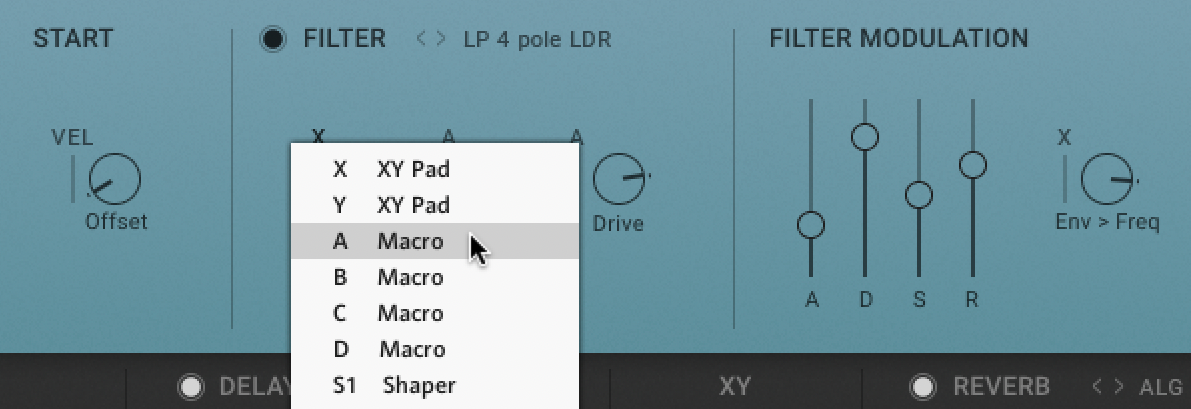This screenshot has height=409, width=1191.
Task: Click the Attack slider handle
Action: [x=811, y=225]
